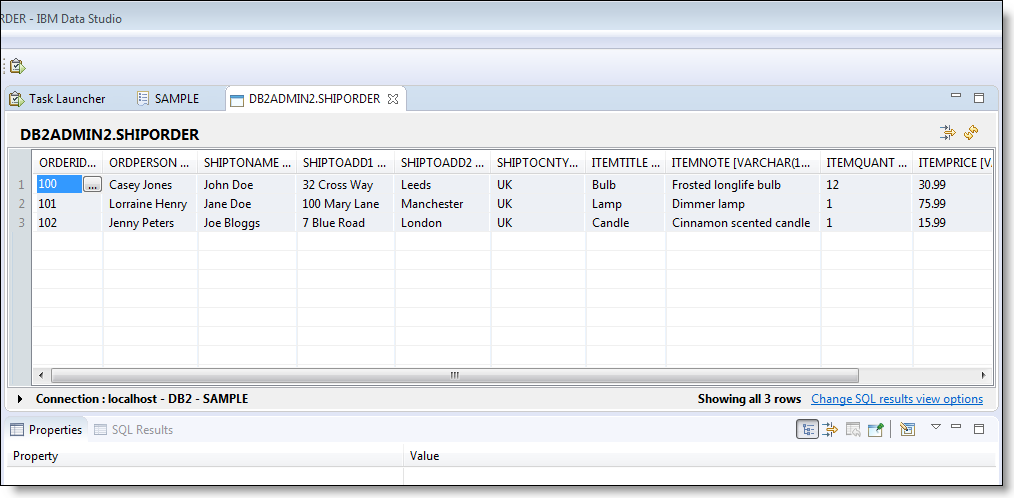The image size is (1014, 498).
Task: Click the ITEMNOTE column header
Action: [743, 162]
